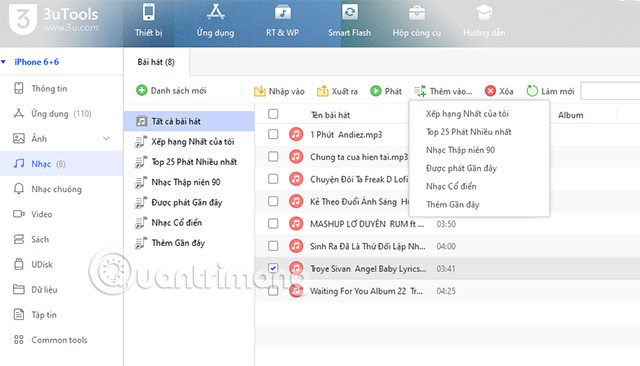The width and height of the screenshot is (640, 366).
Task: Check the 1 Phút Andiez.mp3 checkbox
Action: pos(273,134)
